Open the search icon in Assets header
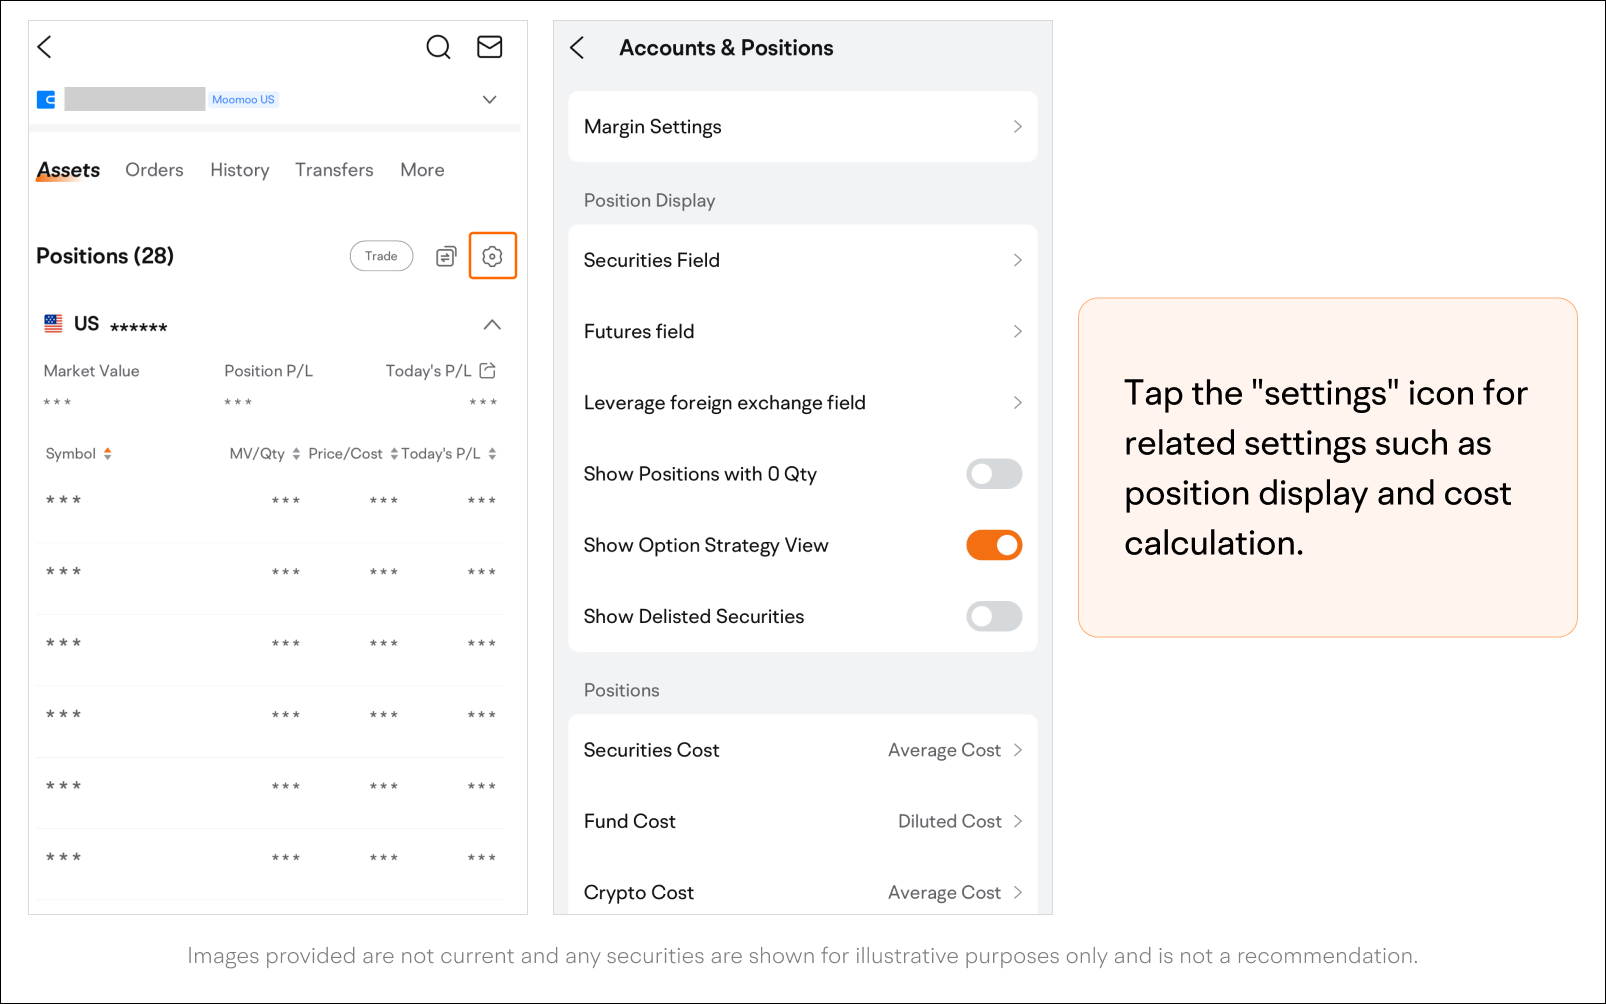This screenshot has height=1004, width=1606. click(438, 47)
